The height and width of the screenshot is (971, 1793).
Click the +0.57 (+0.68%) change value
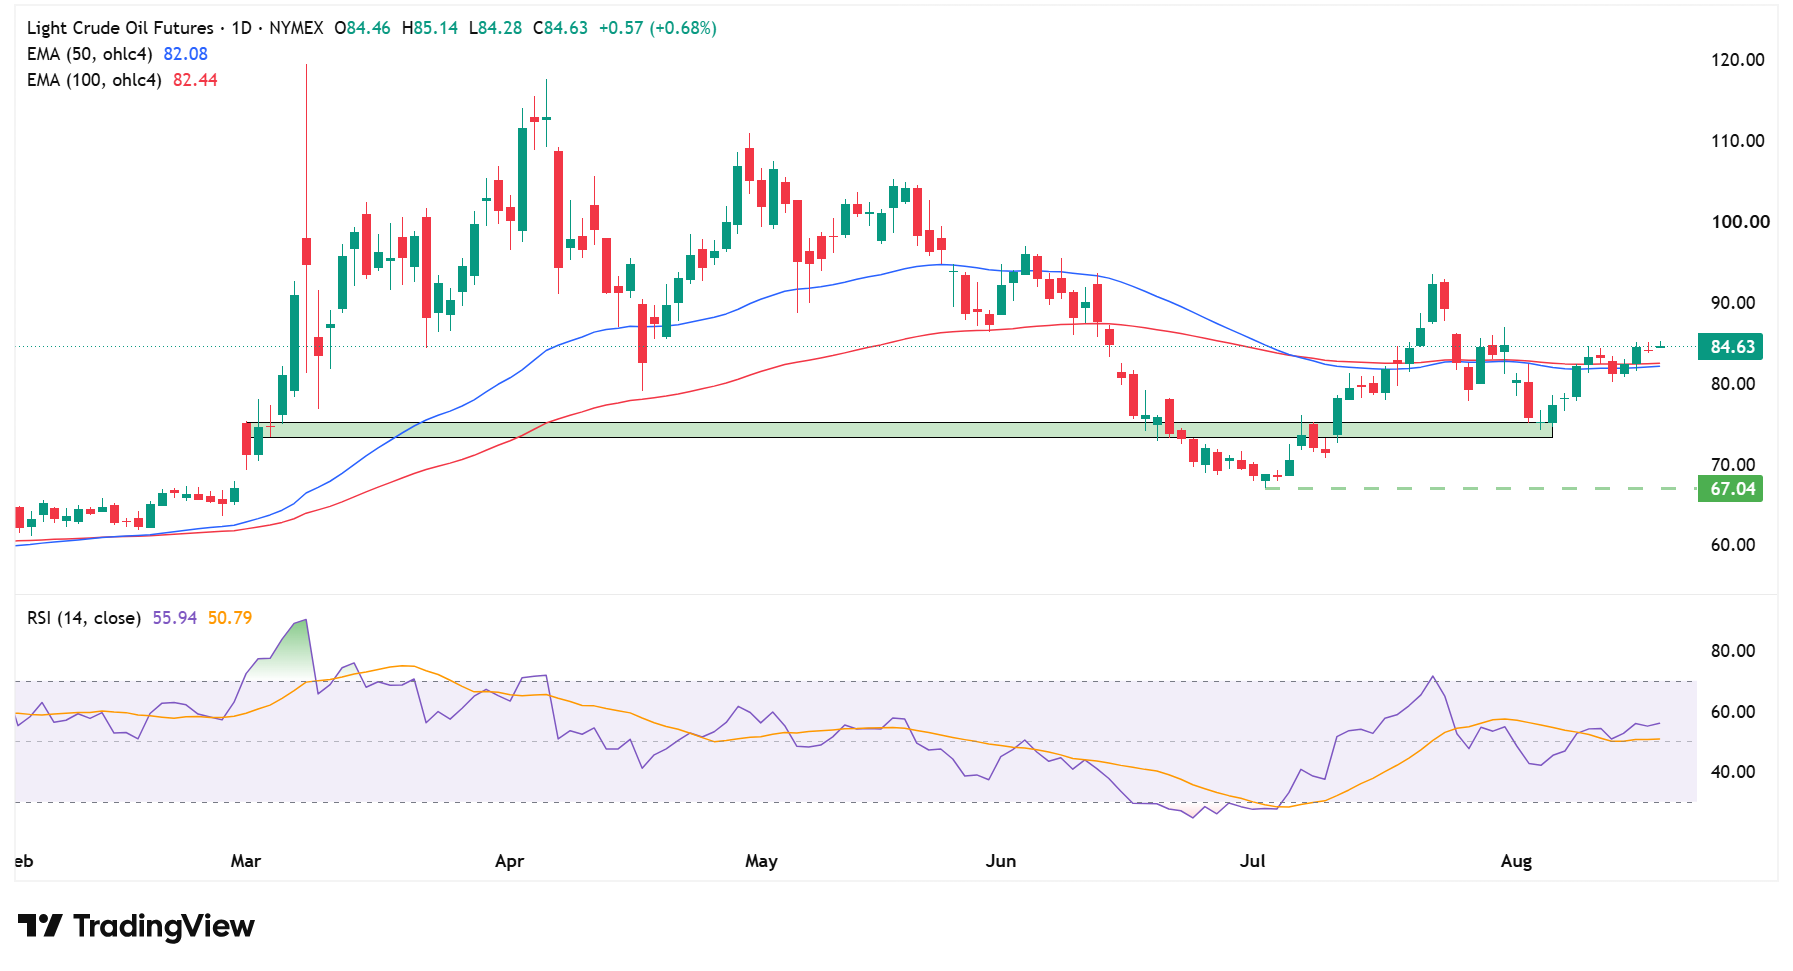pyautogui.click(x=657, y=28)
